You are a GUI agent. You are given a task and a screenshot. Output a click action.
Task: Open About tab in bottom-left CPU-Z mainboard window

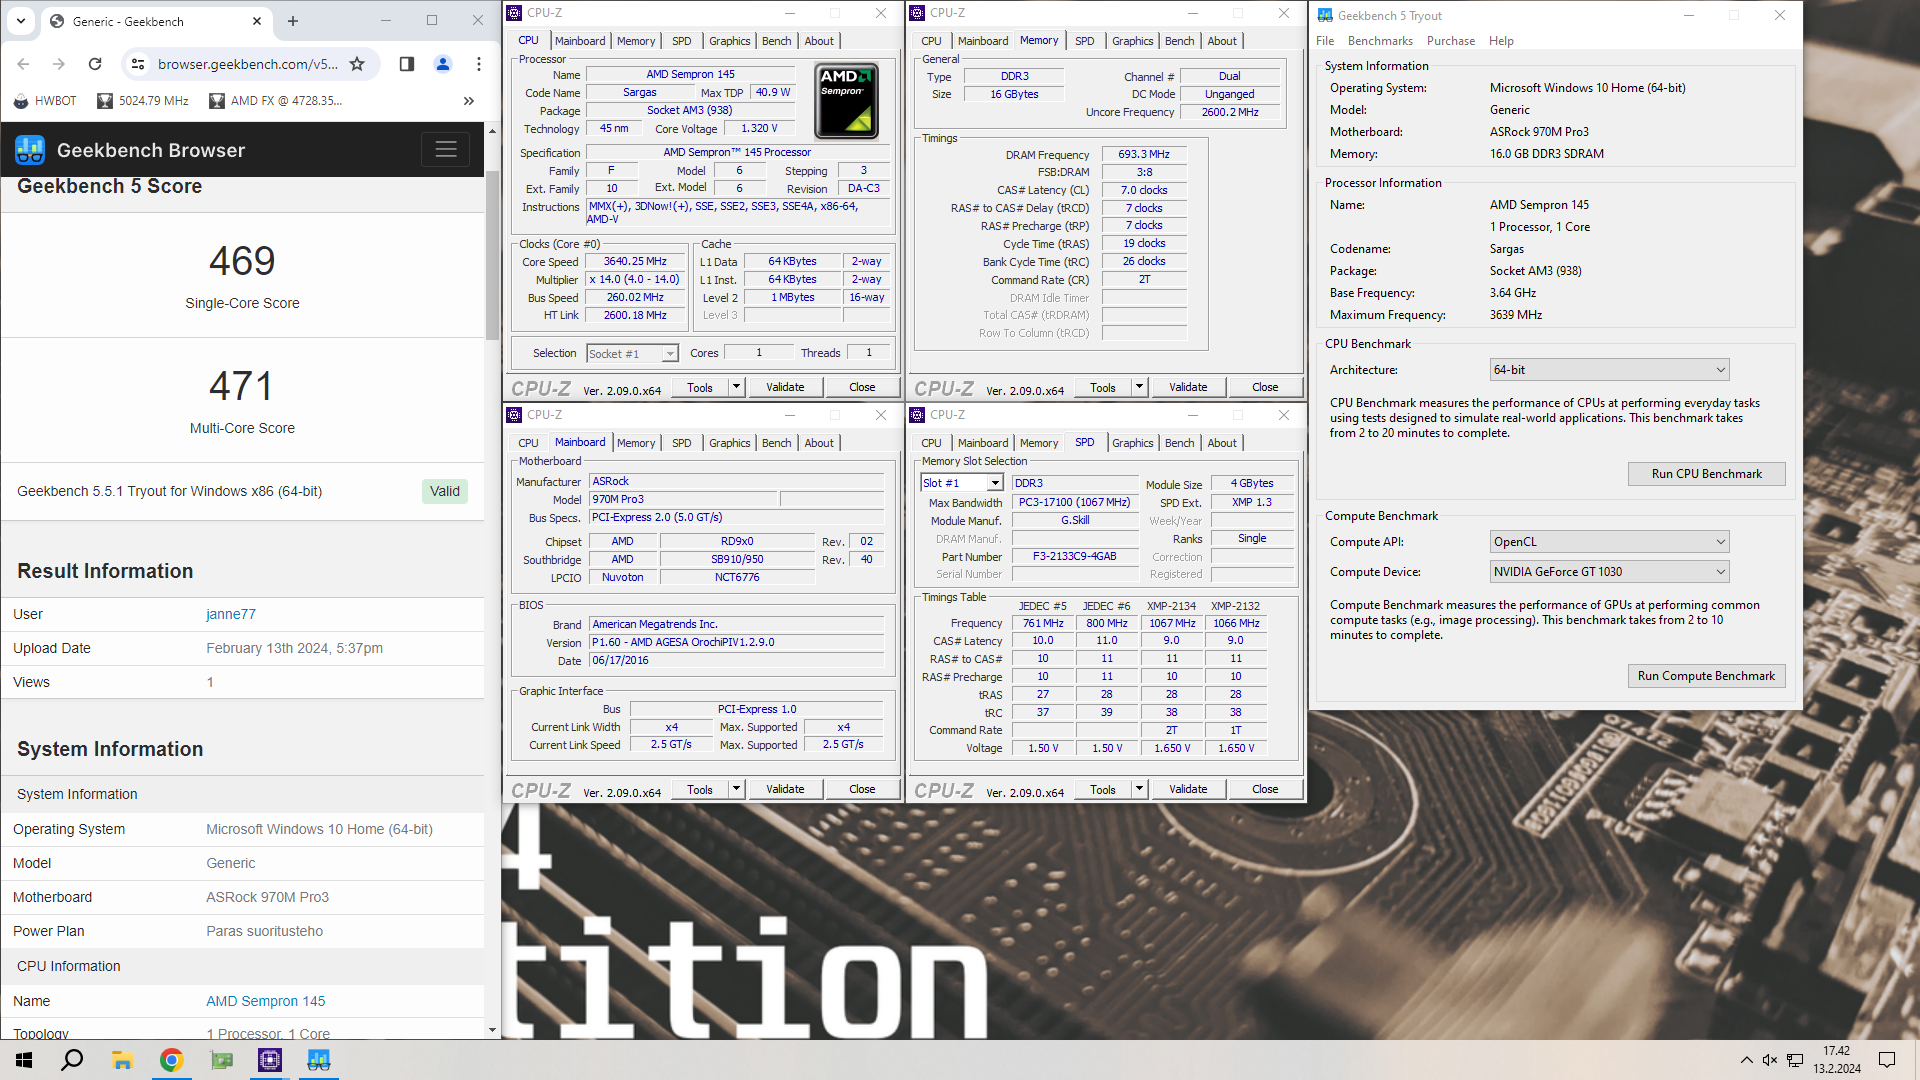pyautogui.click(x=819, y=443)
